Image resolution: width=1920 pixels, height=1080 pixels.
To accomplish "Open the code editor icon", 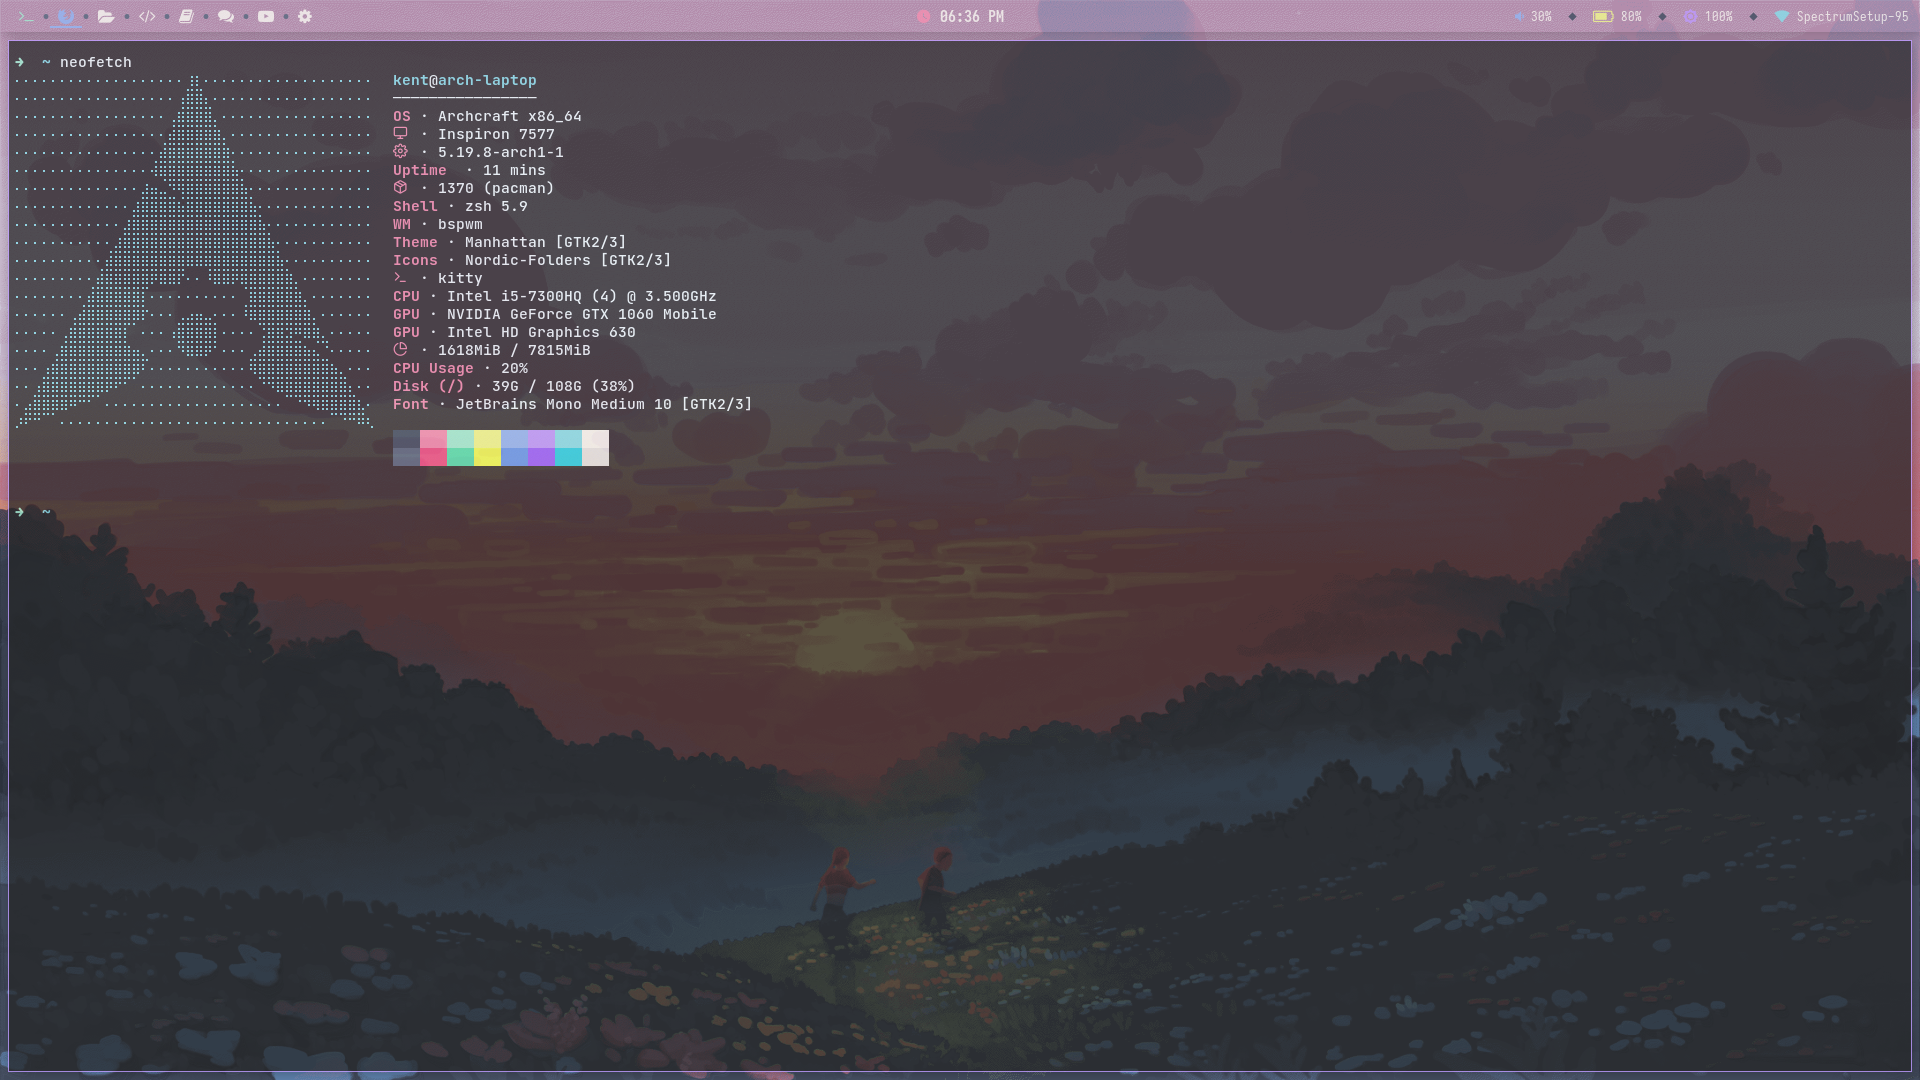I will (146, 16).
